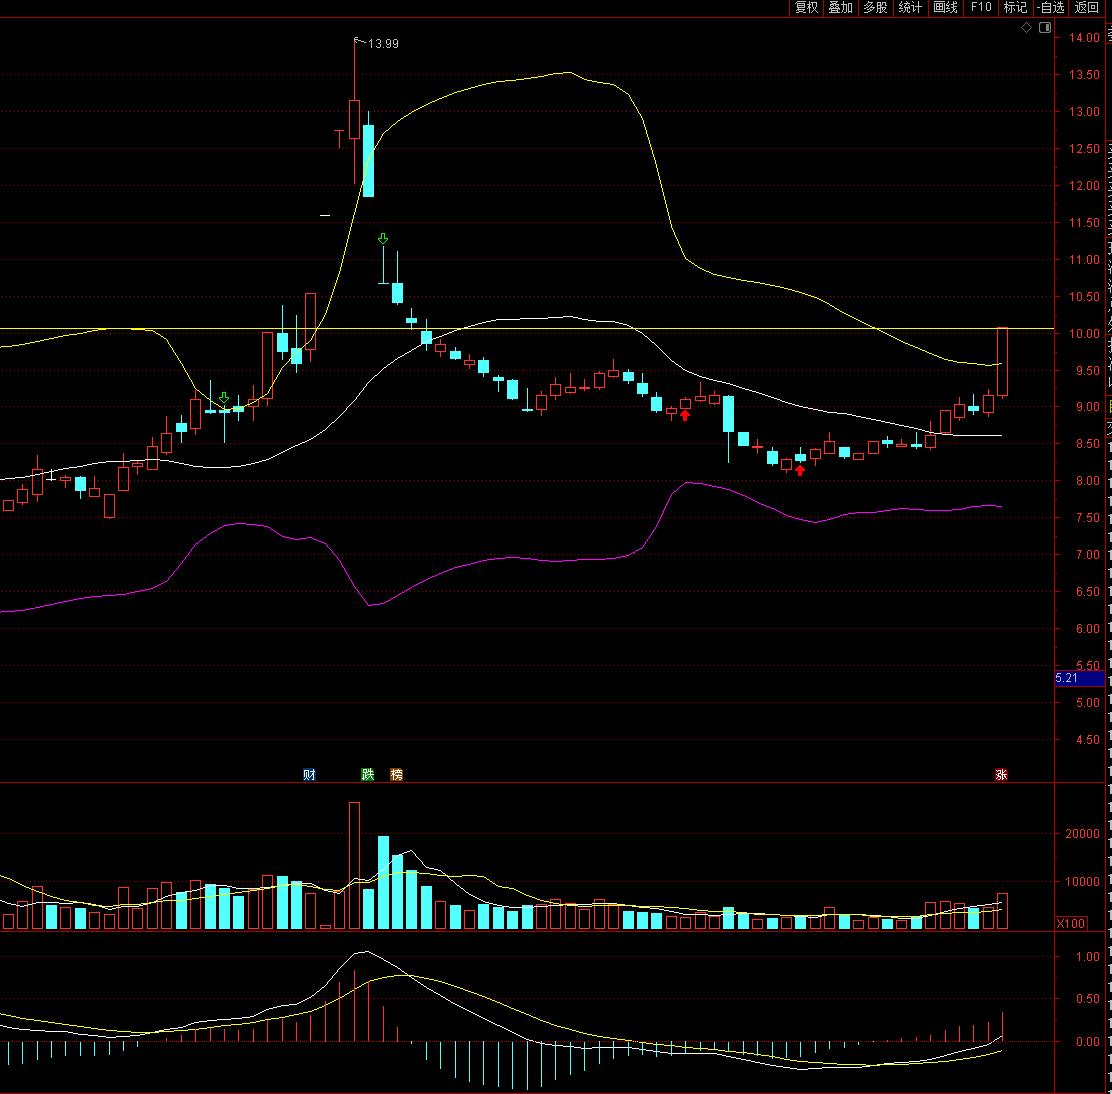Click the green down arrow near 11.00

[383, 239]
